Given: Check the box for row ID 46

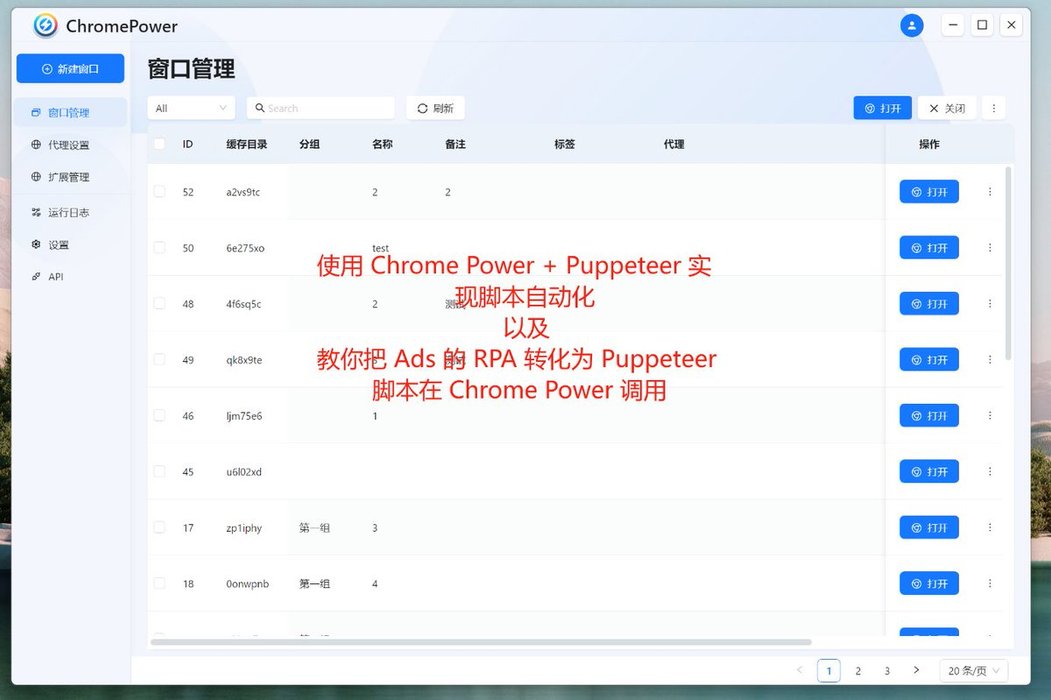Looking at the screenshot, I should (x=160, y=416).
